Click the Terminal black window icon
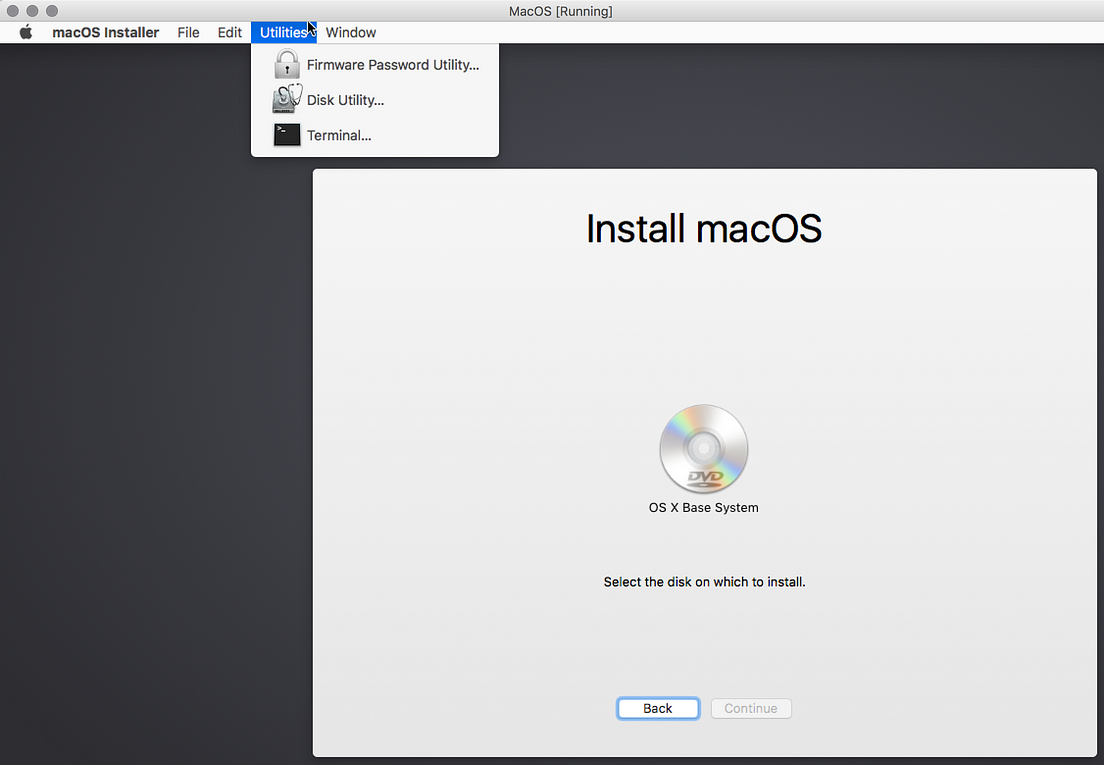The width and height of the screenshot is (1104, 765). coord(287,134)
